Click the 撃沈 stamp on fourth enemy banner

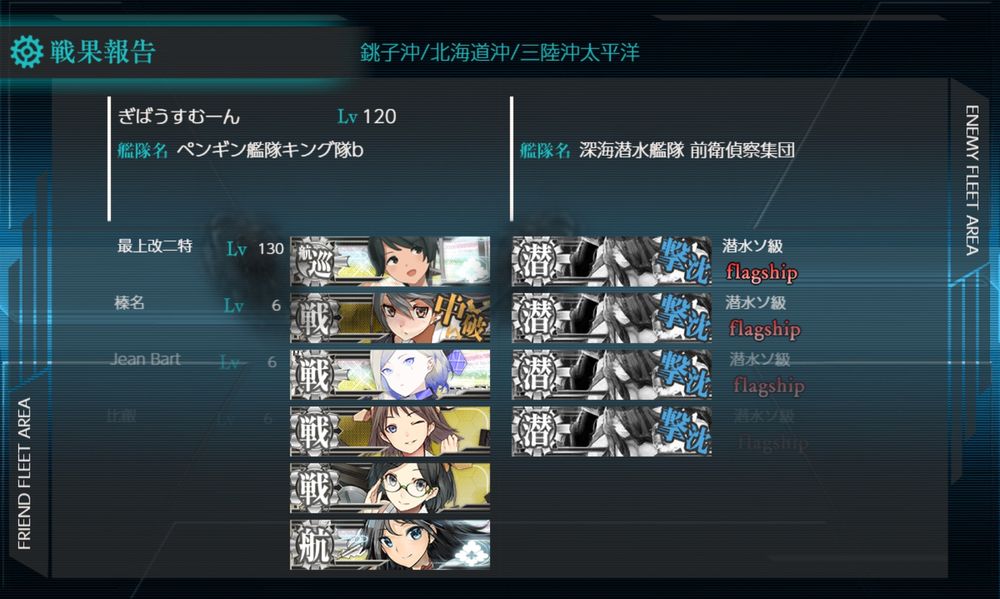click(x=684, y=431)
